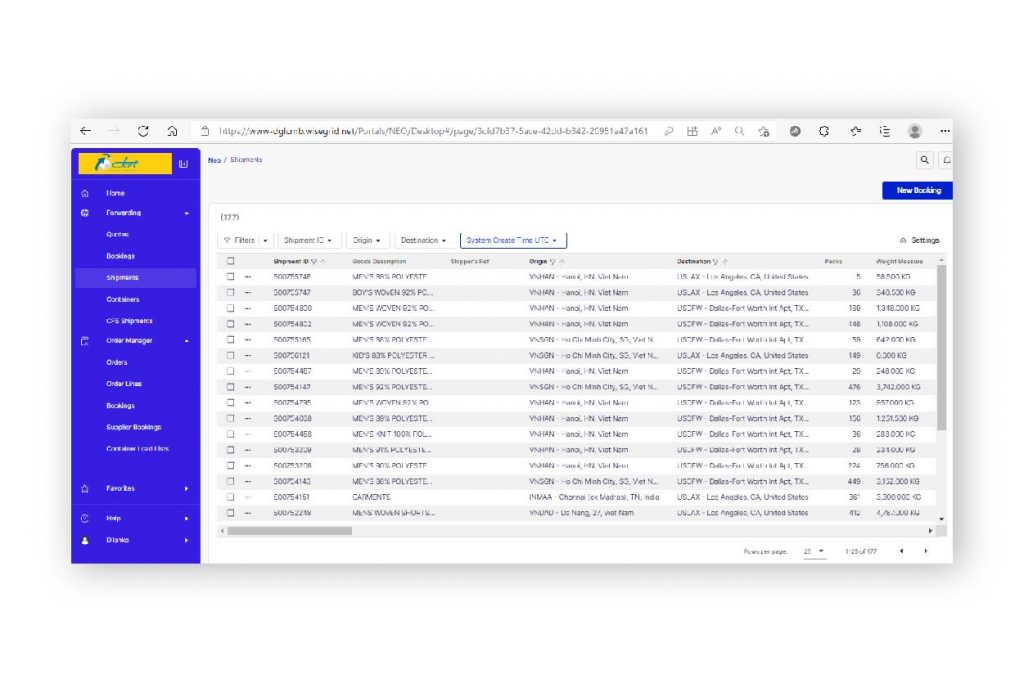Open the Rows per page dropdown

(x=814, y=551)
